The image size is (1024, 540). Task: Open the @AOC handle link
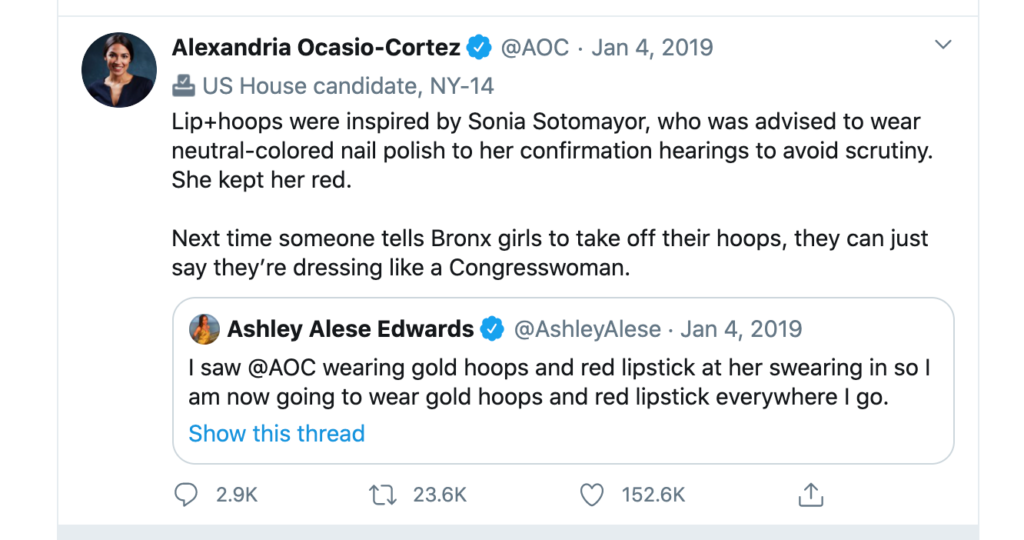click(534, 47)
